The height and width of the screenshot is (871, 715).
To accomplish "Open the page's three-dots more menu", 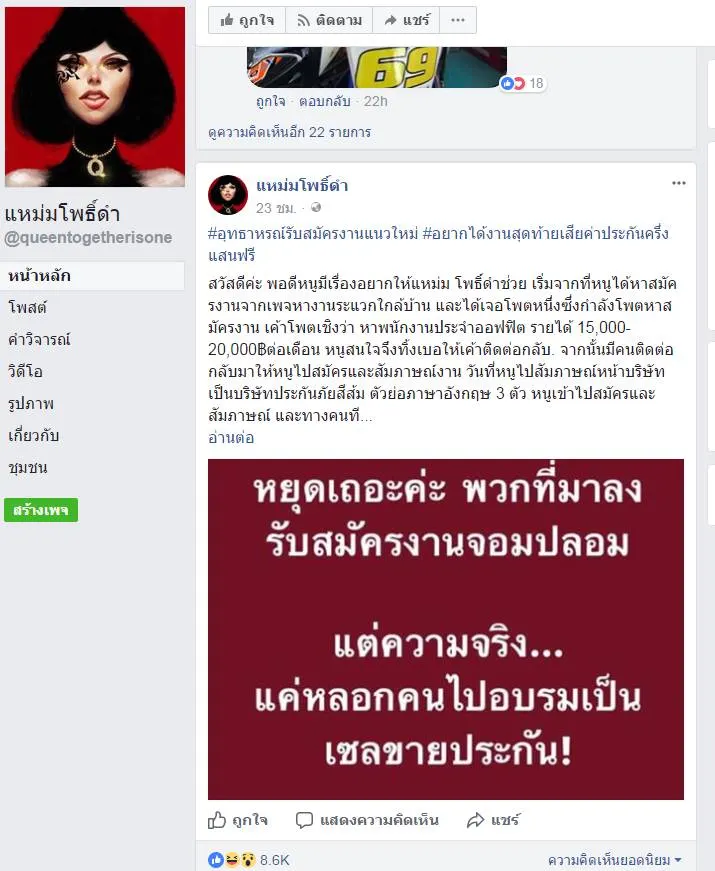I will point(458,21).
